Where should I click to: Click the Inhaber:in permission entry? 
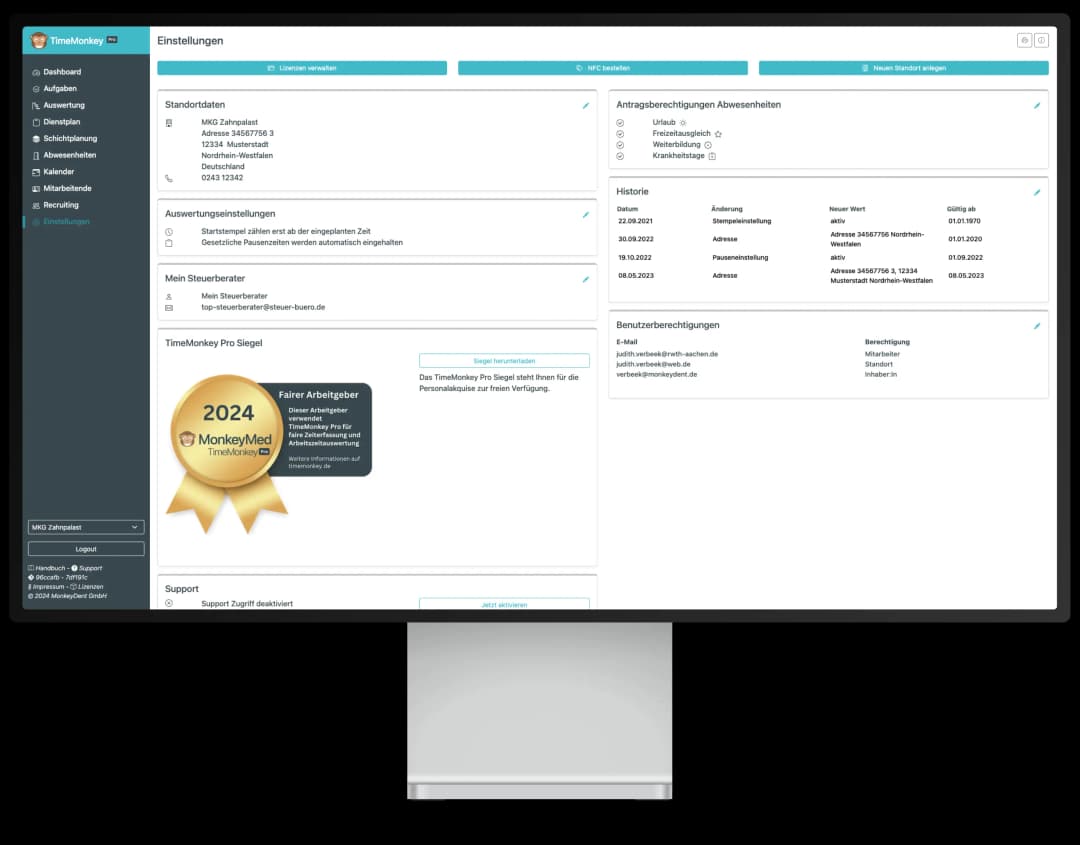point(881,375)
